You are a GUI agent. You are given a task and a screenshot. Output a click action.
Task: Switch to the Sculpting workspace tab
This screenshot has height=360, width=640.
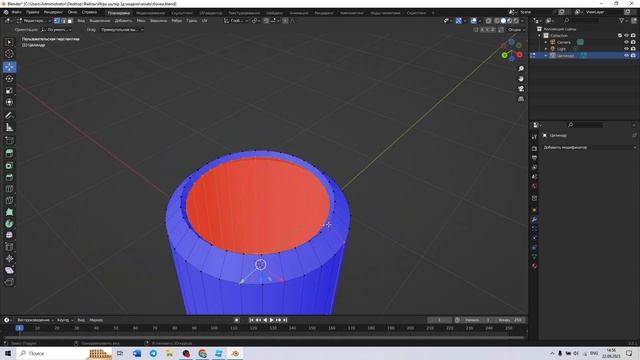pos(182,13)
